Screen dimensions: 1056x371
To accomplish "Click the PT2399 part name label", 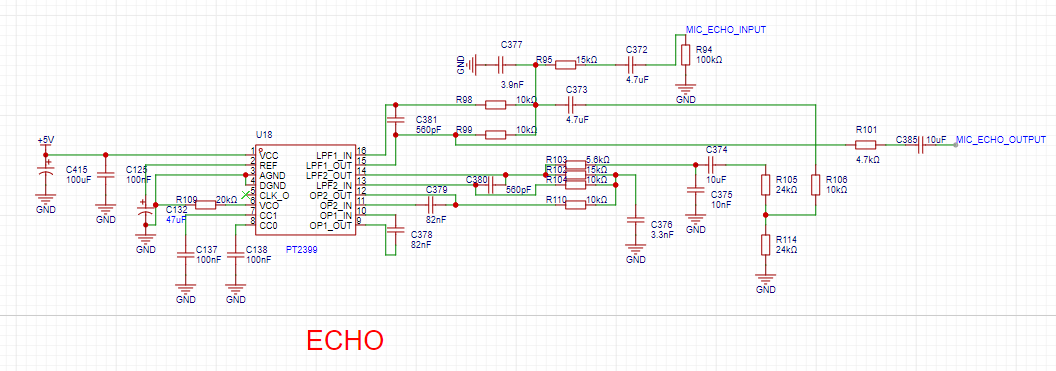I will coord(302,249).
